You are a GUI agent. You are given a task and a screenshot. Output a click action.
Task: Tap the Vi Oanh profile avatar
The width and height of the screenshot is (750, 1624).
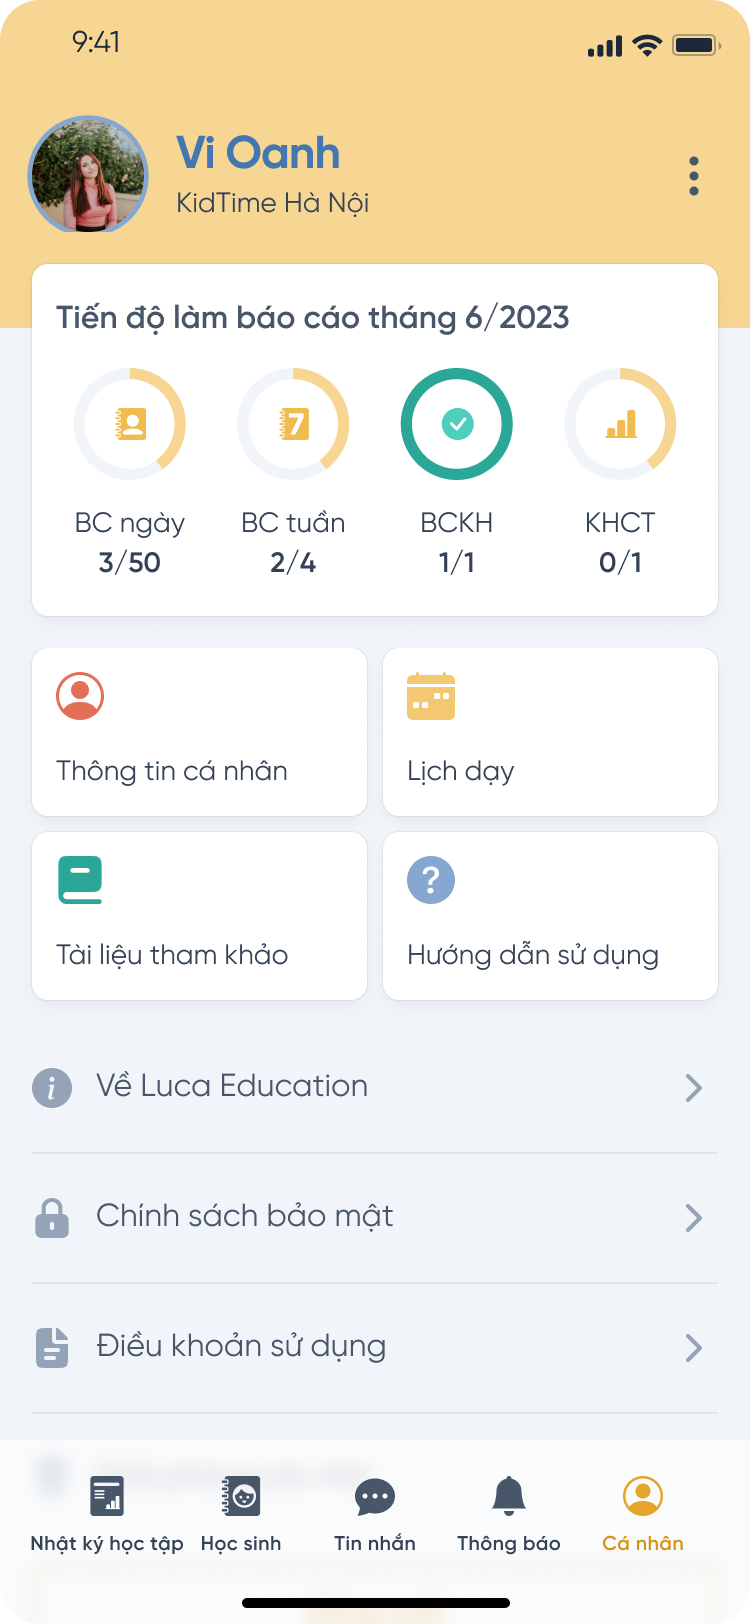coord(88,175)
